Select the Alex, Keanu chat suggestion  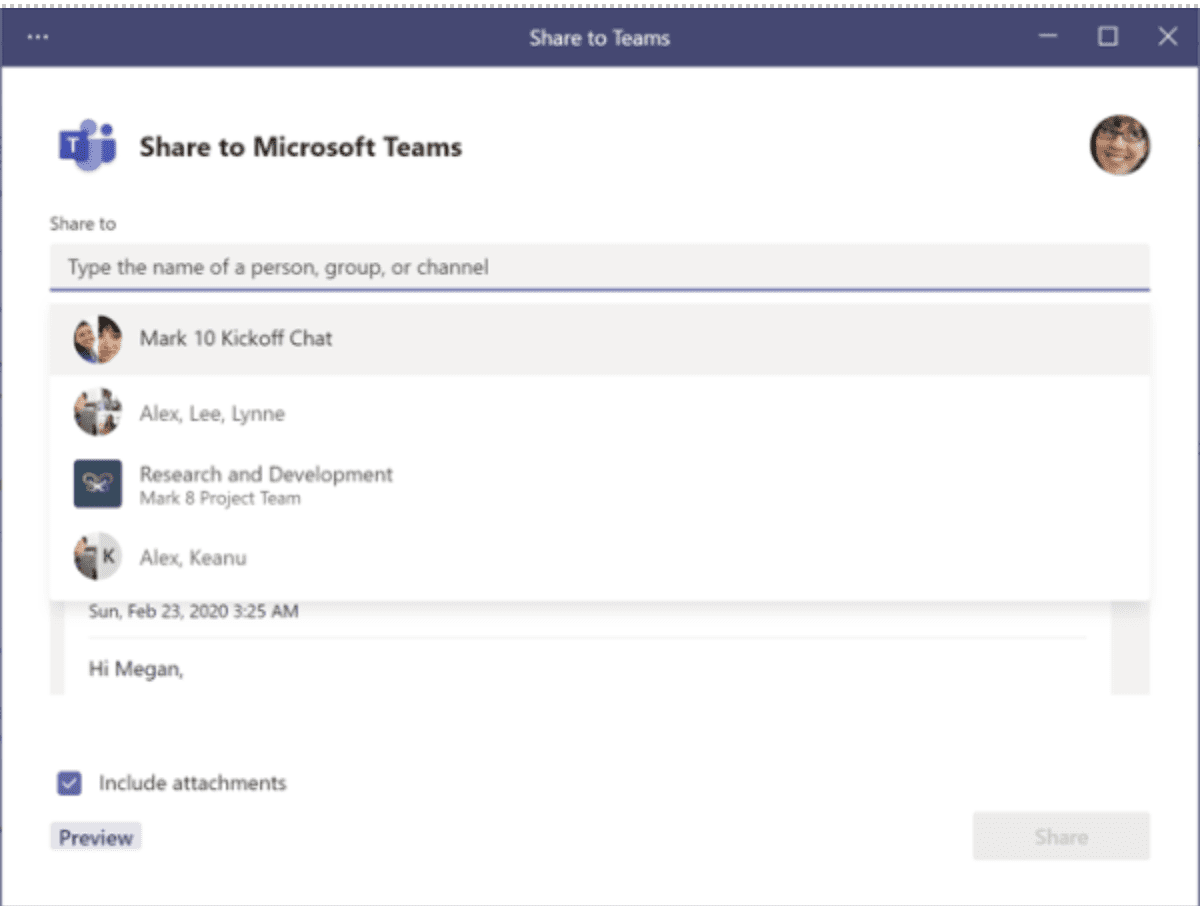pyautogui.click(x=600, y=556)
